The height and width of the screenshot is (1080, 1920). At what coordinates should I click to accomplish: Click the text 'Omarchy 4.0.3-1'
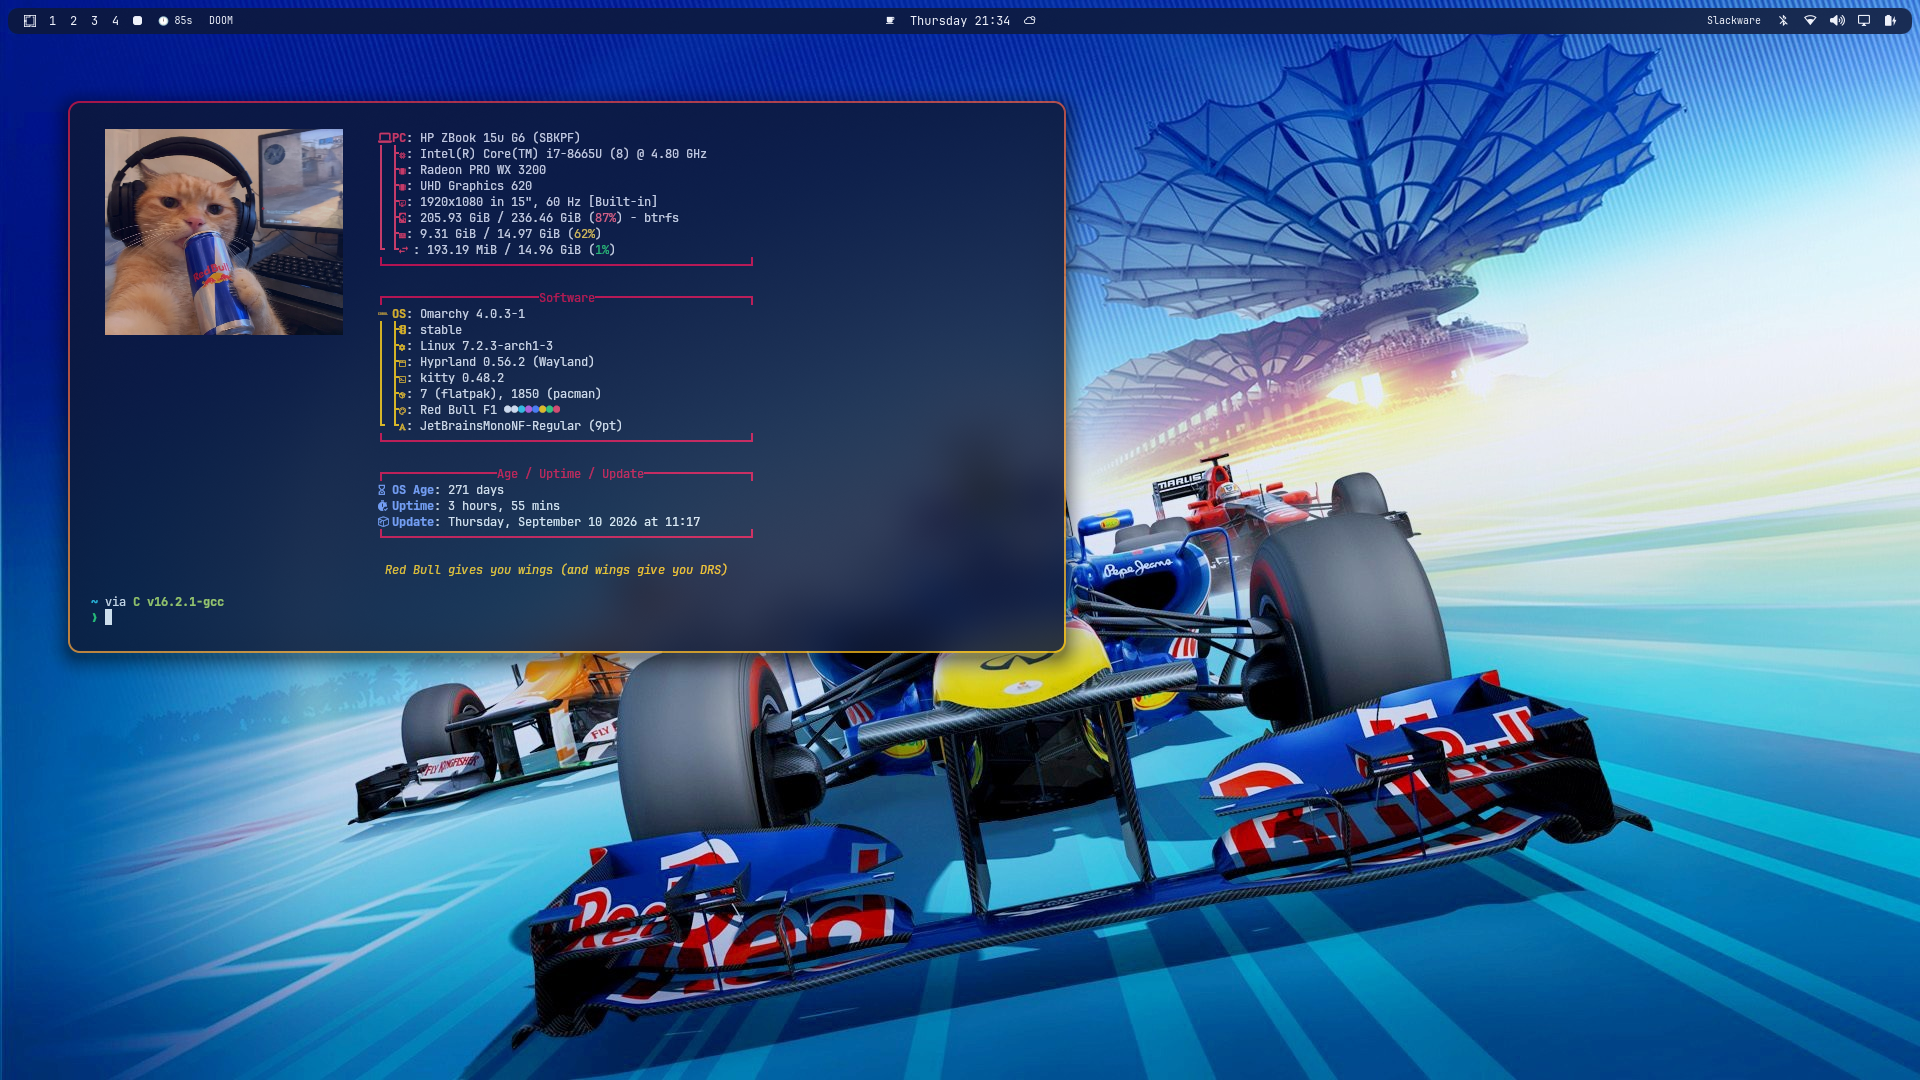coord(472,314)
